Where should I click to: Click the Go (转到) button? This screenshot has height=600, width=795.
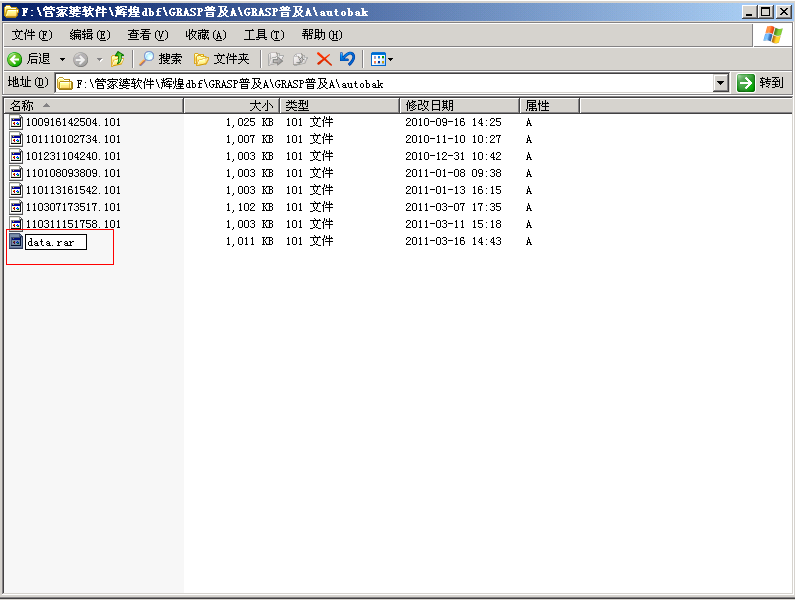[x=760, y=83]
